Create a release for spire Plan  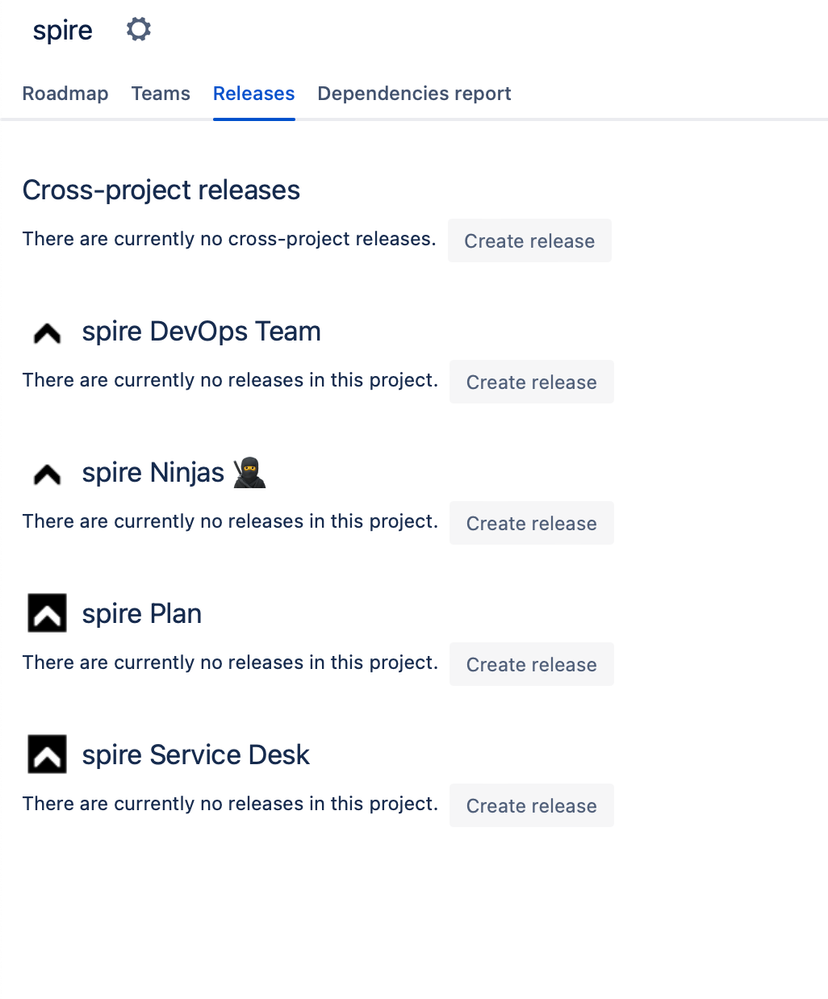coord(531,664)
